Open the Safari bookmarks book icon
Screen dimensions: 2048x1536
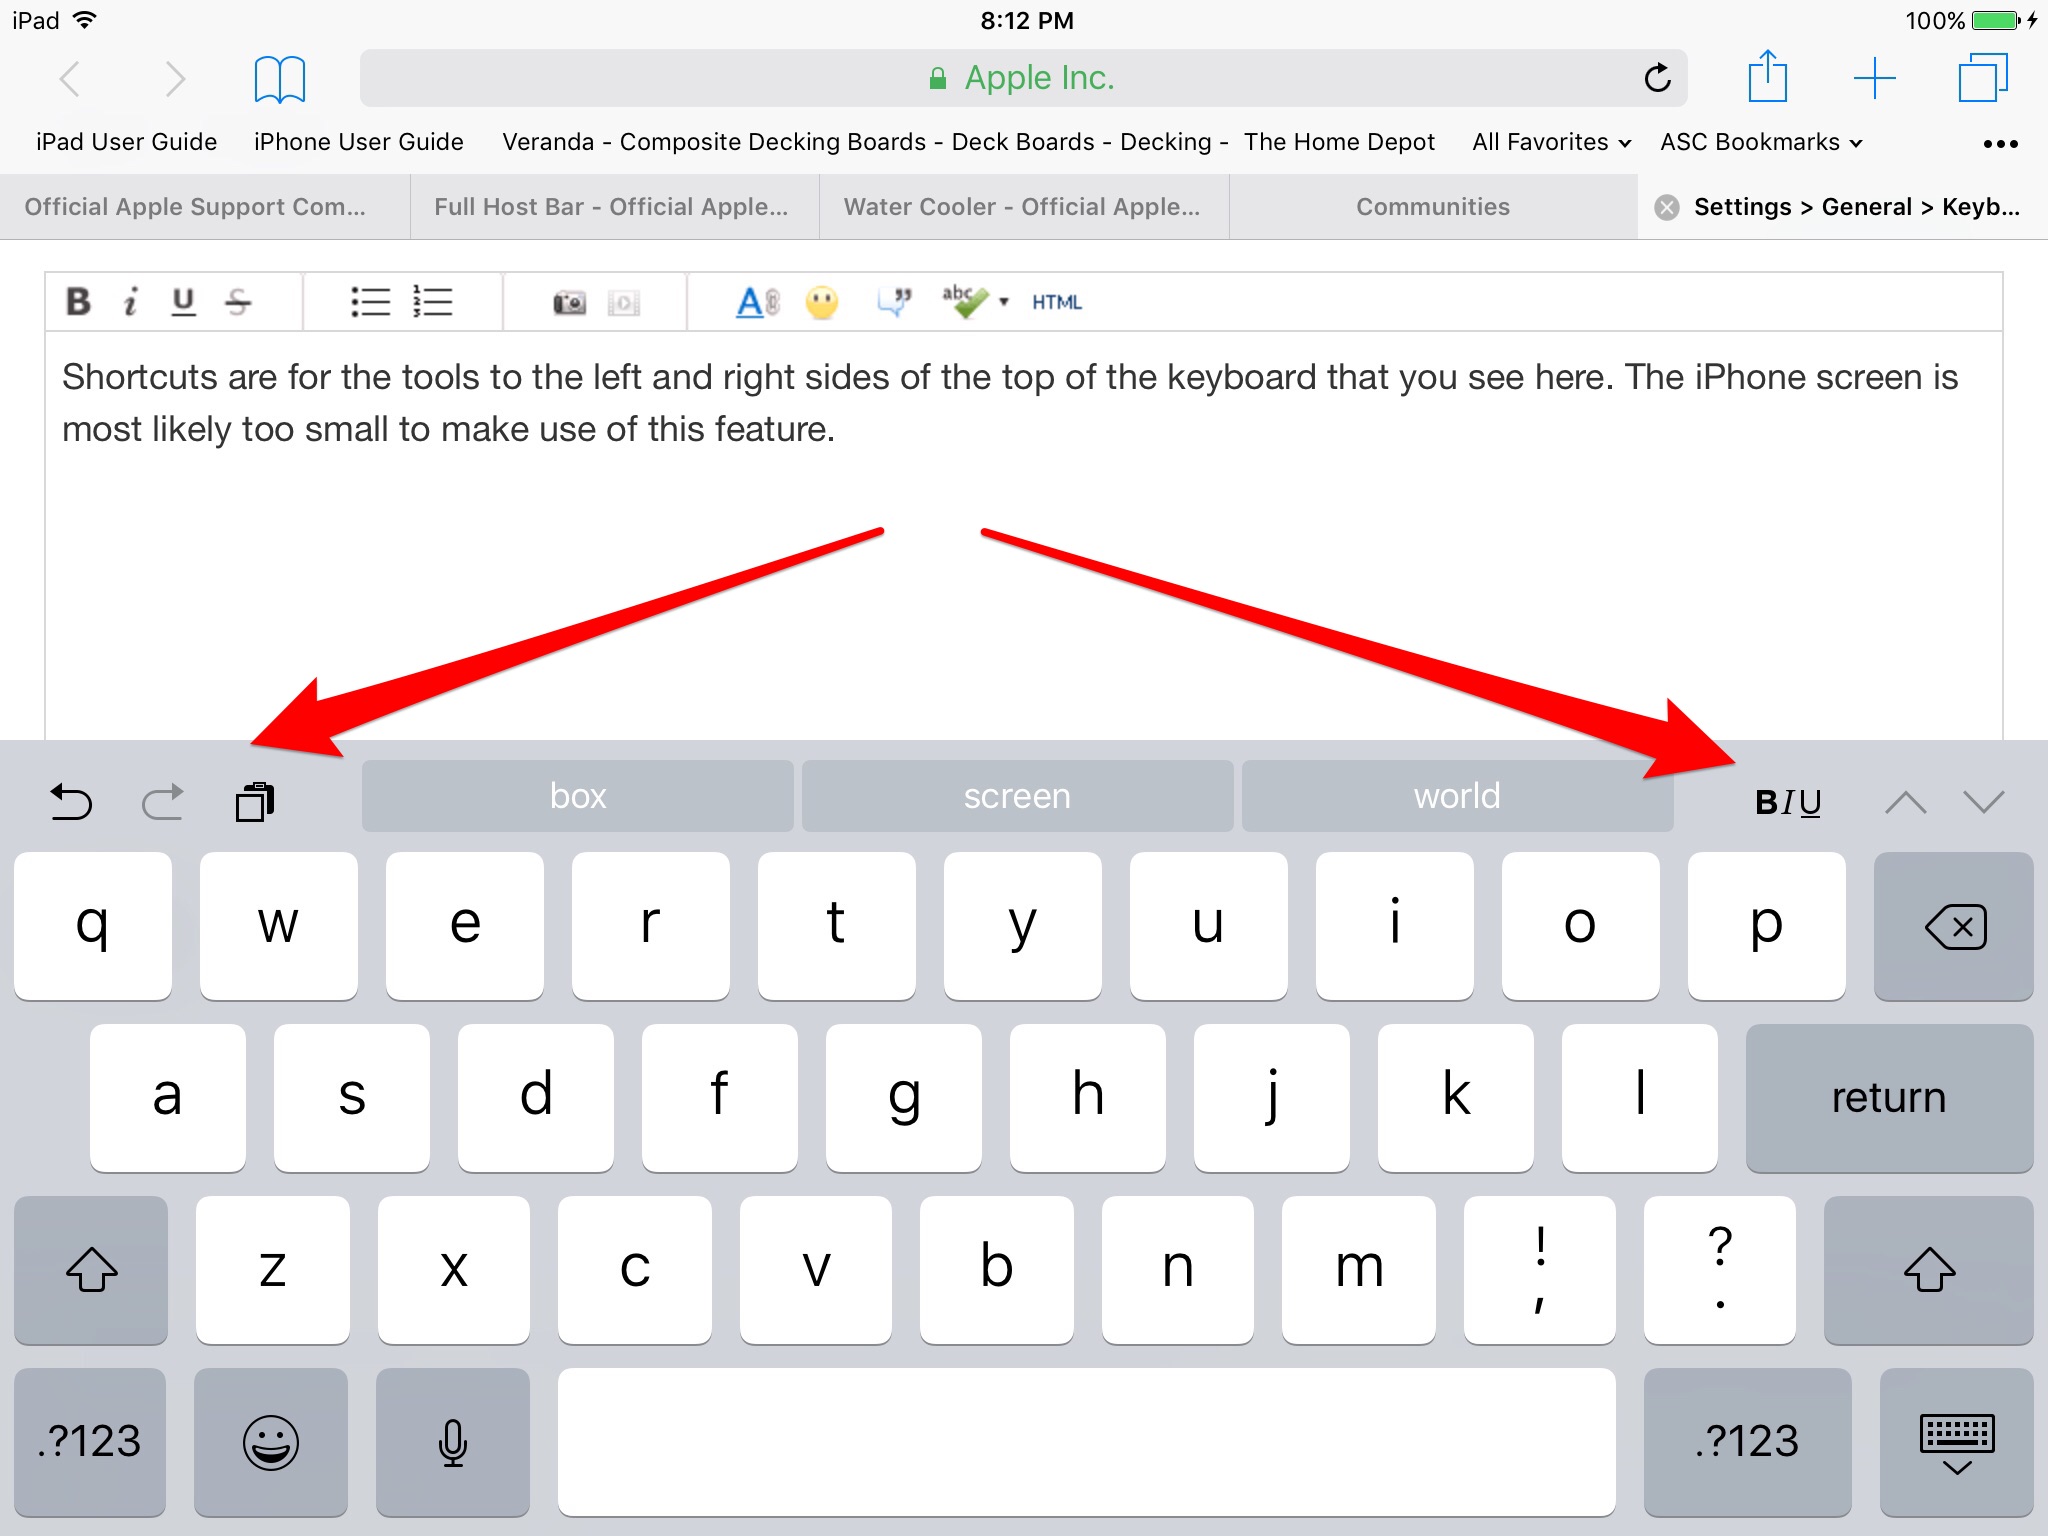click(x=279, y=79)
